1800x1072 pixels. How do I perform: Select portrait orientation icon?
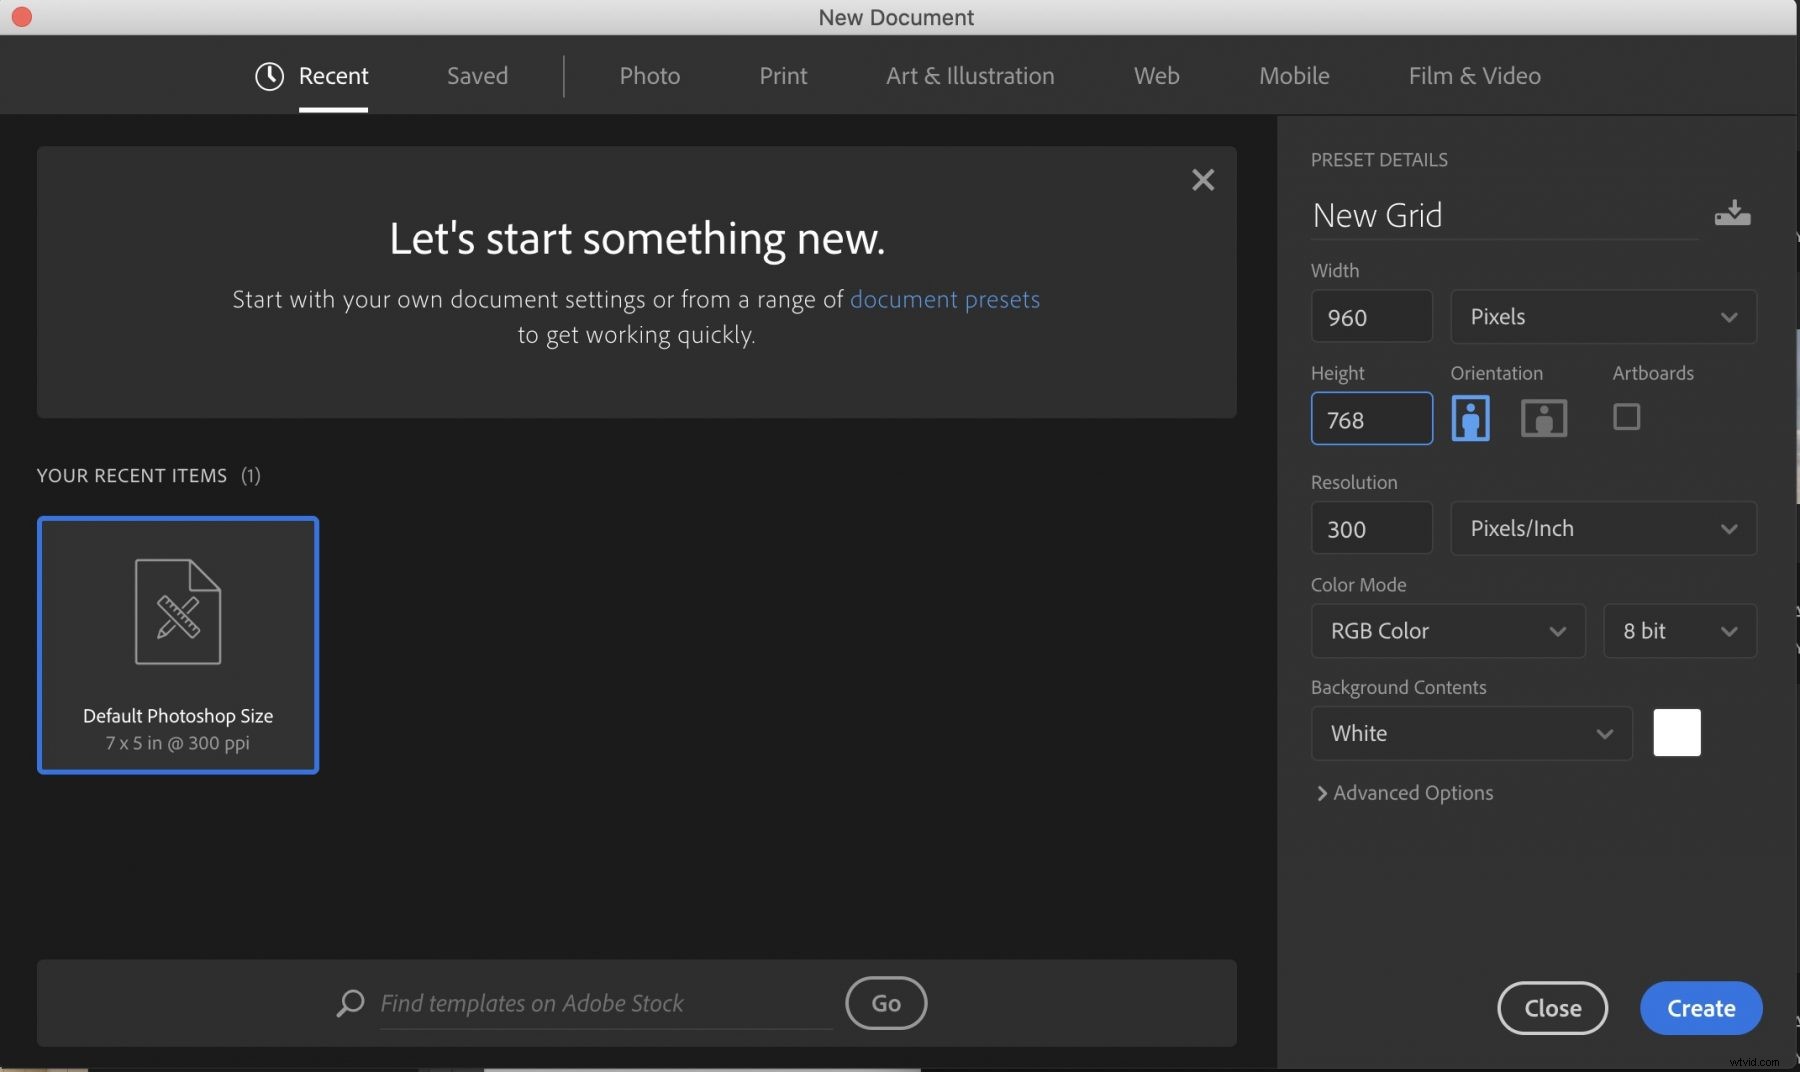1470,418
